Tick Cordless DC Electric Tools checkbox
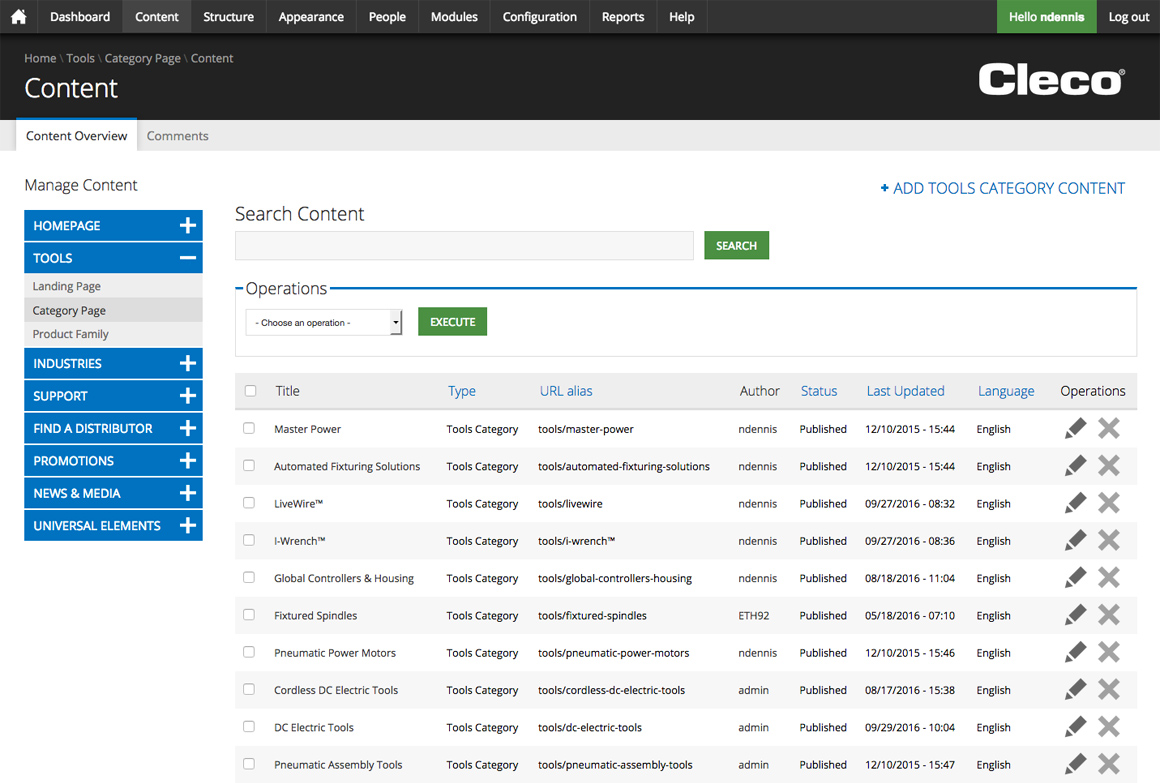This screenshot has height=783, width=1160. [x=249, y=690]
